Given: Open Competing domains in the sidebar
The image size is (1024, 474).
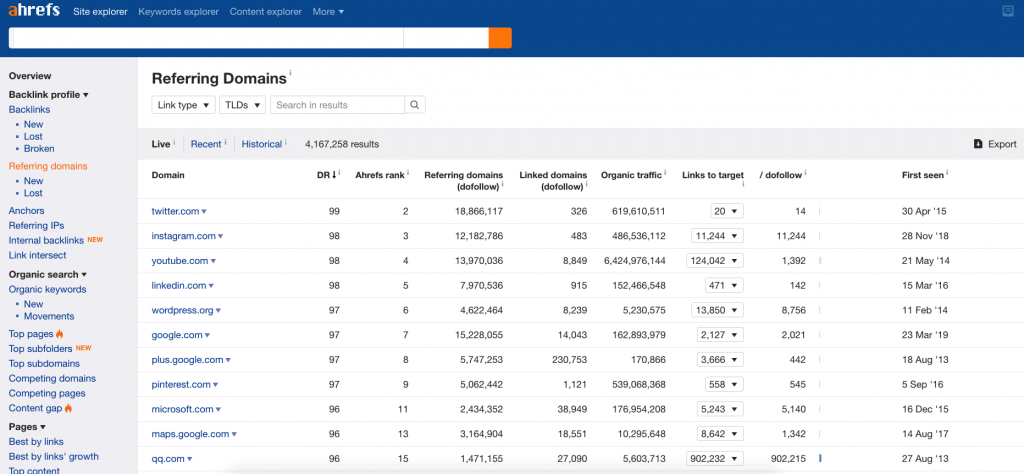Looking at the screenshot, I should pos(52,379).
